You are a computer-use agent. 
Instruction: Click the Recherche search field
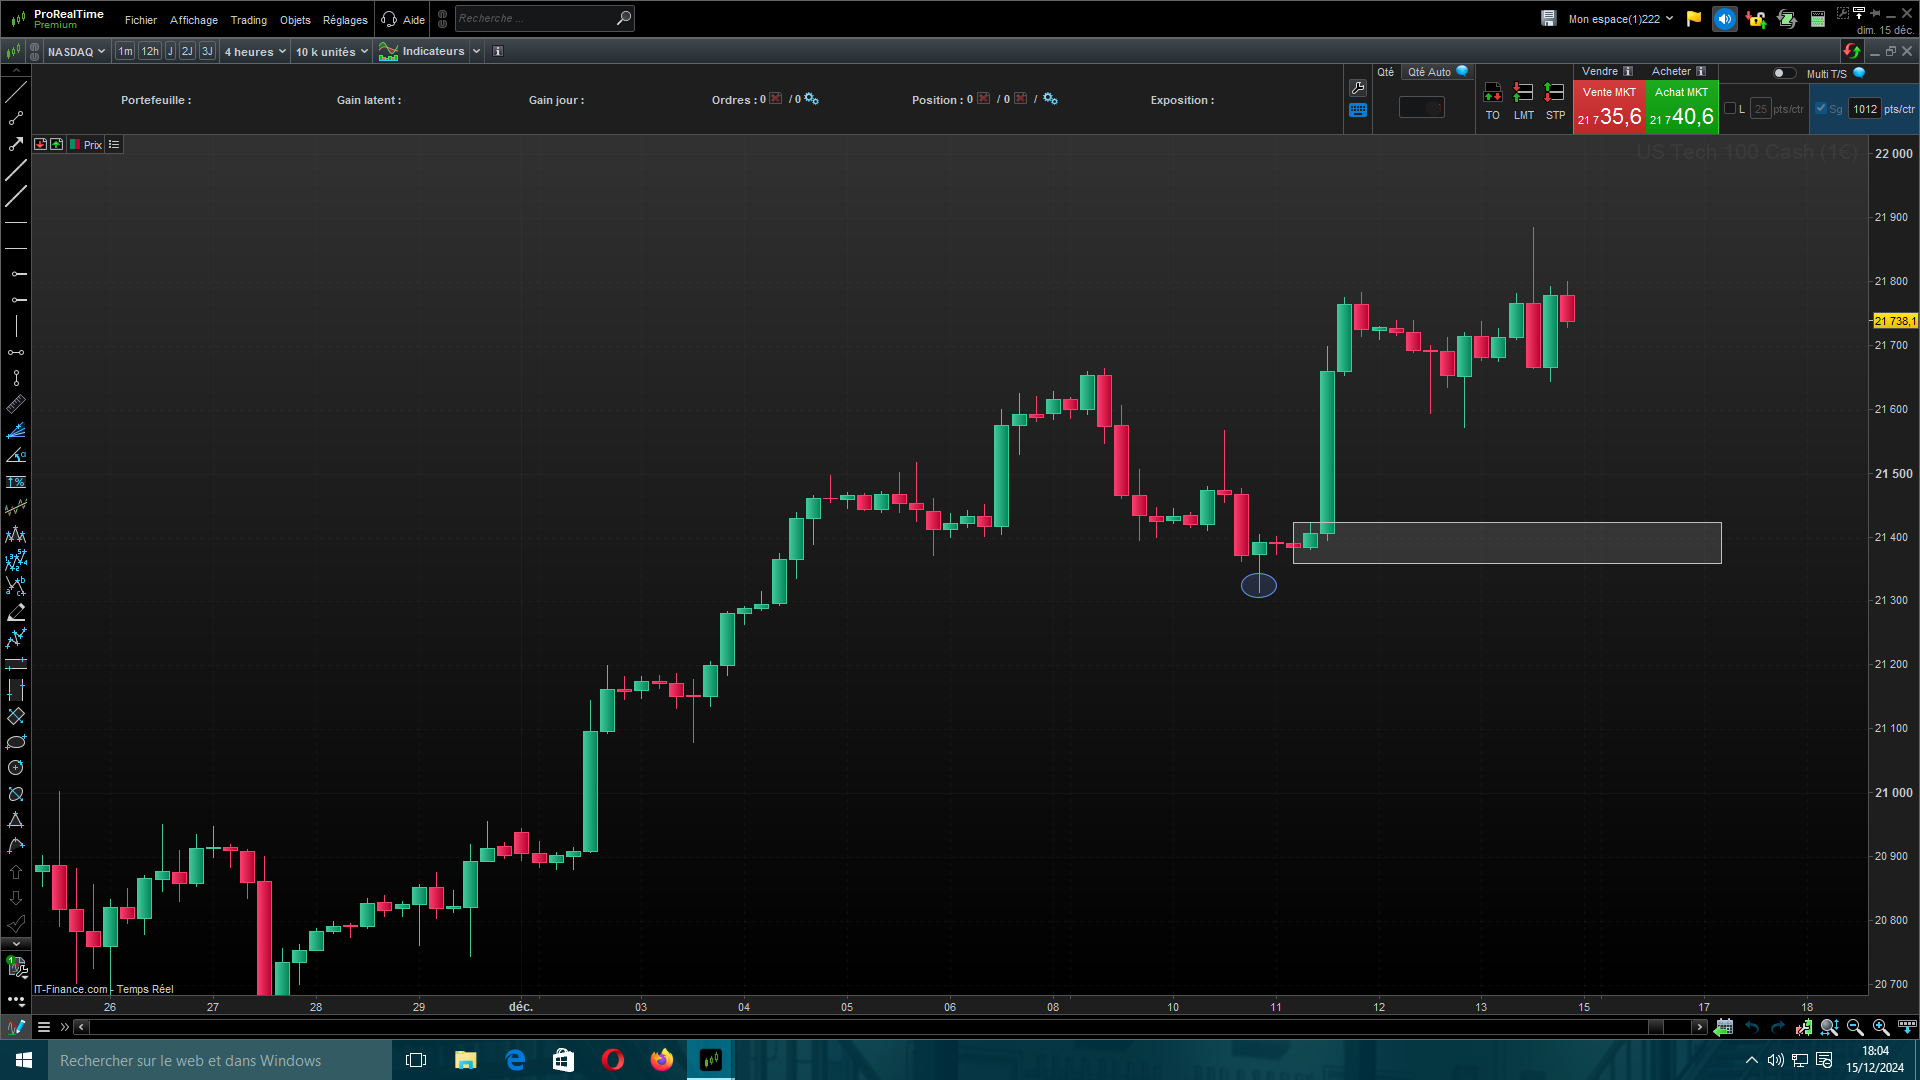coord(535,18)
